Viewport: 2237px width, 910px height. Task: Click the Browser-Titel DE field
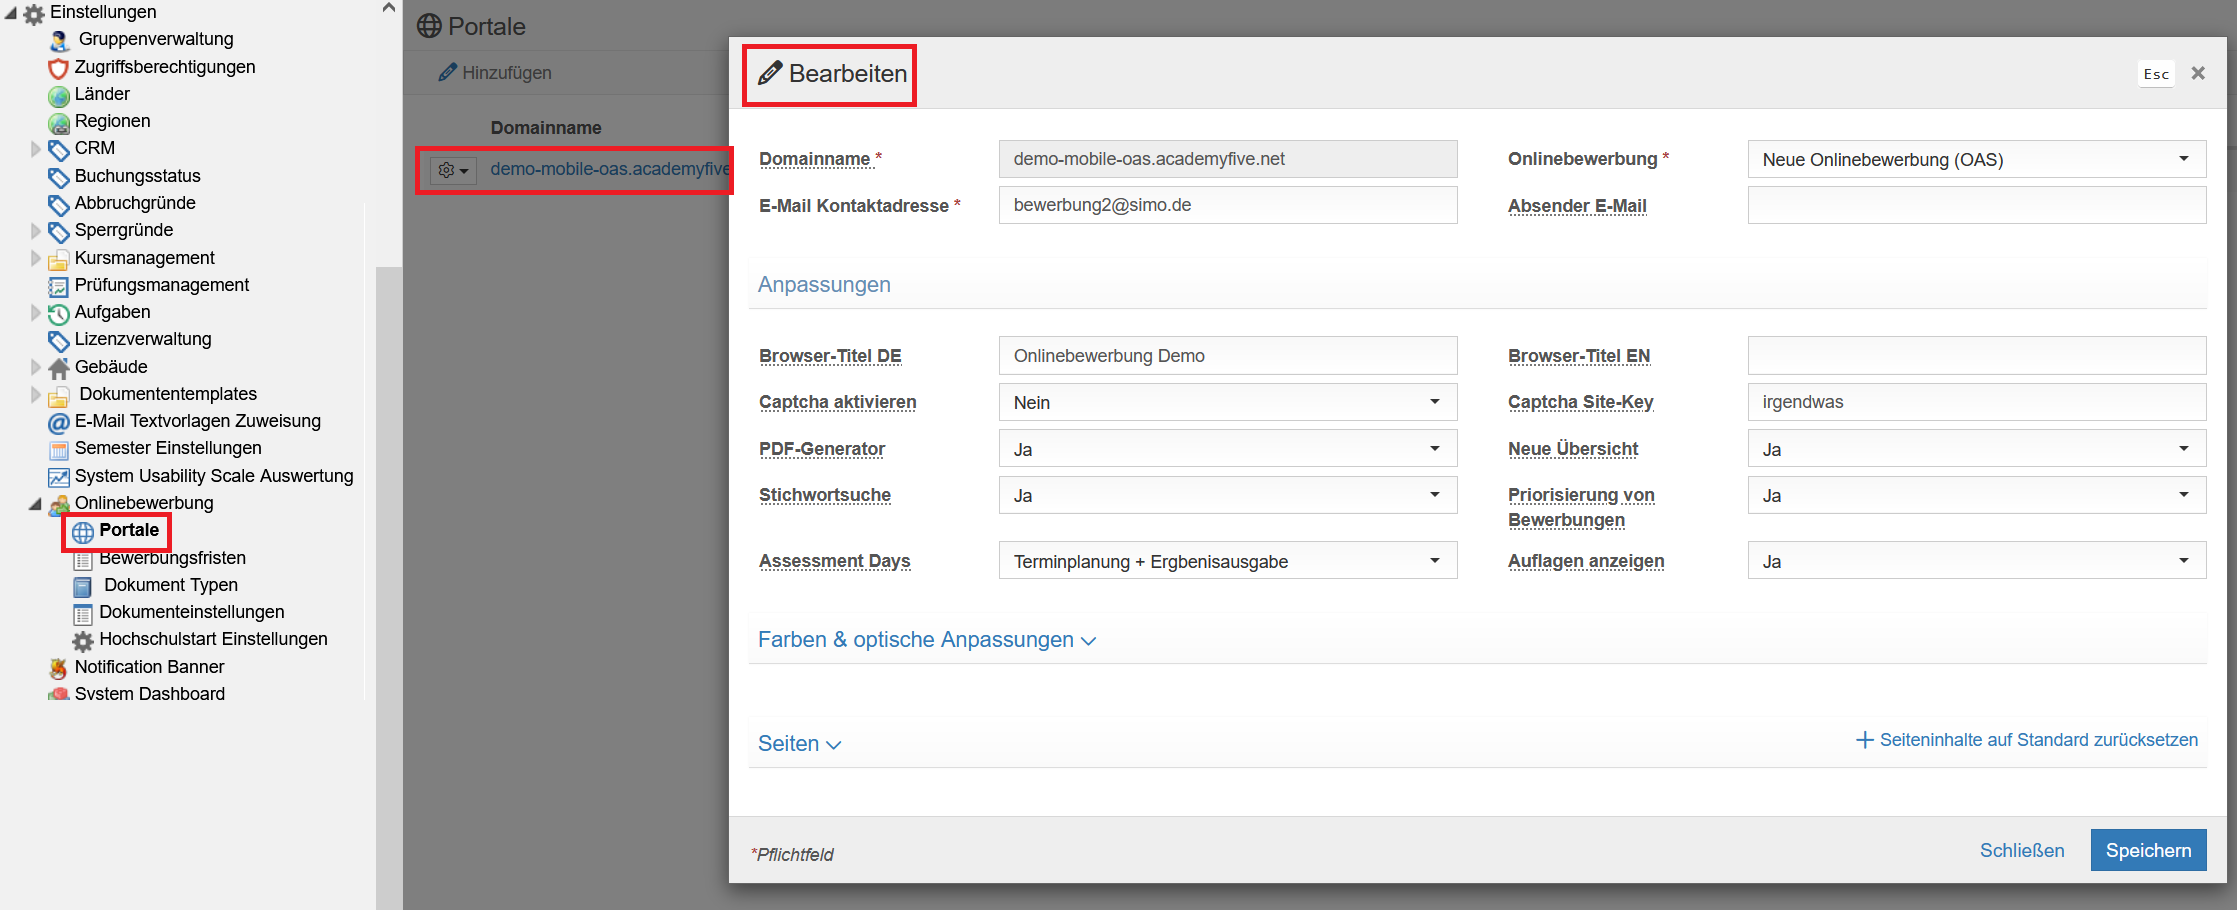pos(1228,356)
